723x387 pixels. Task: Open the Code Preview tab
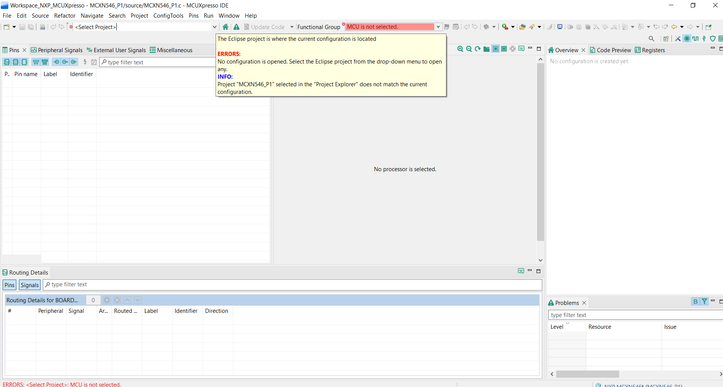pyautogui.click(x=610, y=50)
